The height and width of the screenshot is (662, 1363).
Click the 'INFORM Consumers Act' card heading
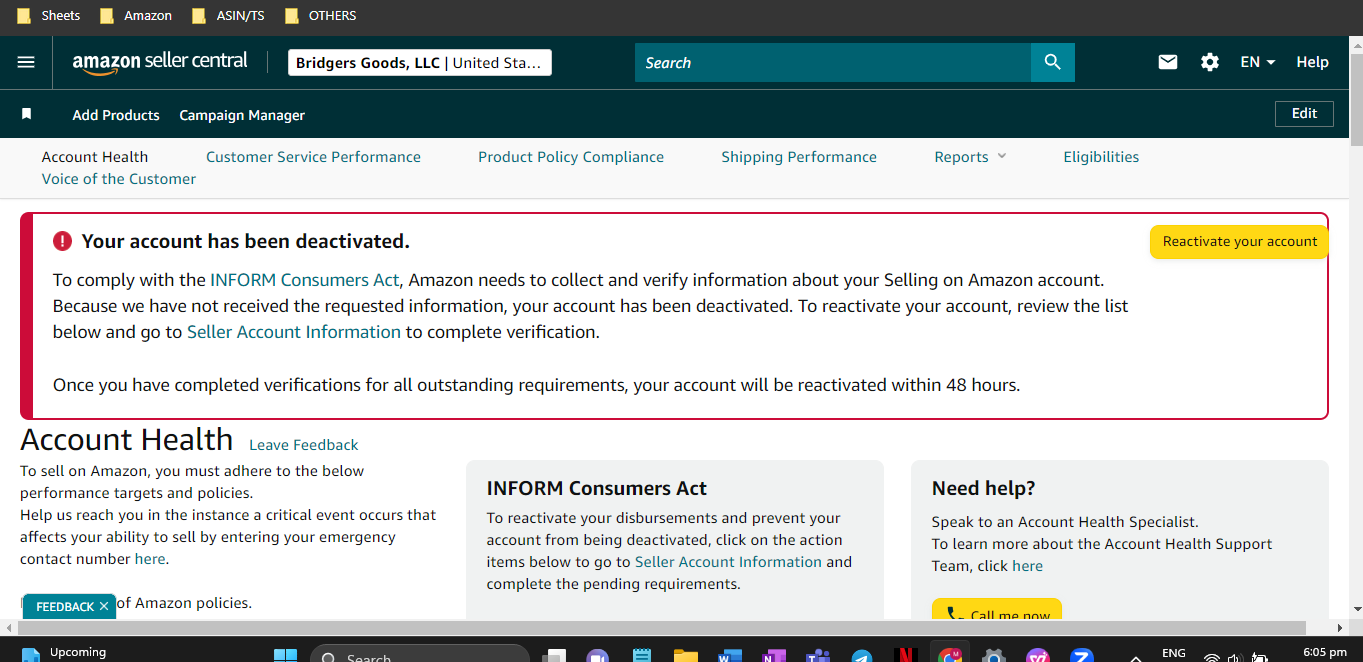(x=597, y=488)
